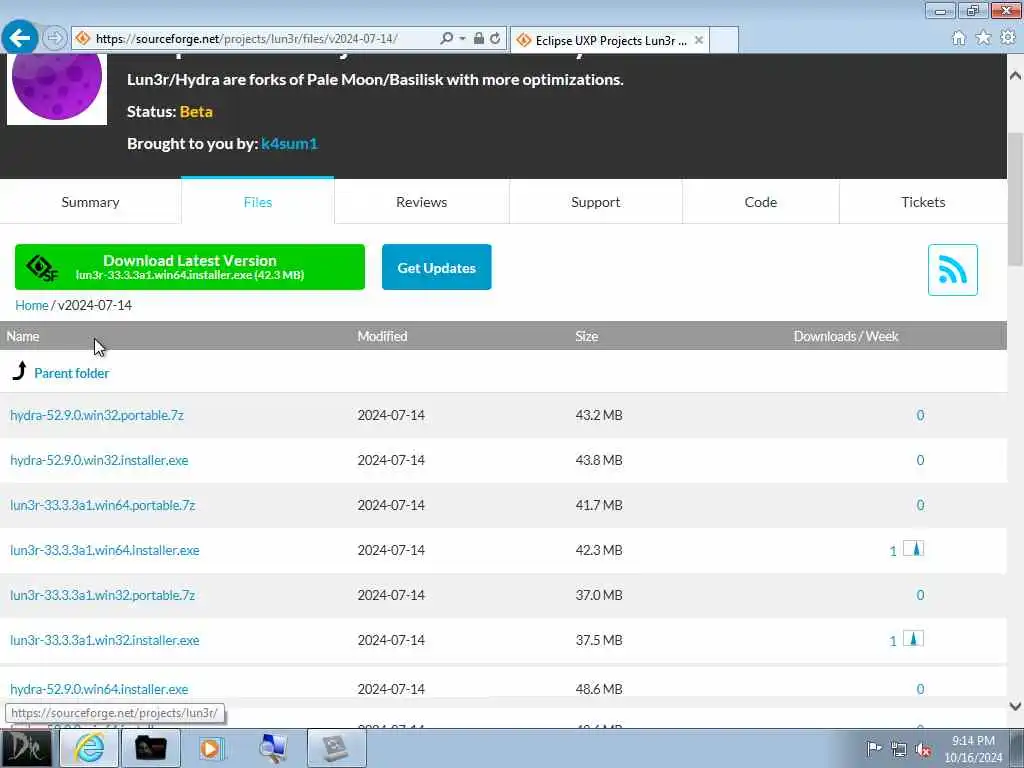Open the file explorer folder taskbar icon

(x=151, y=748)
